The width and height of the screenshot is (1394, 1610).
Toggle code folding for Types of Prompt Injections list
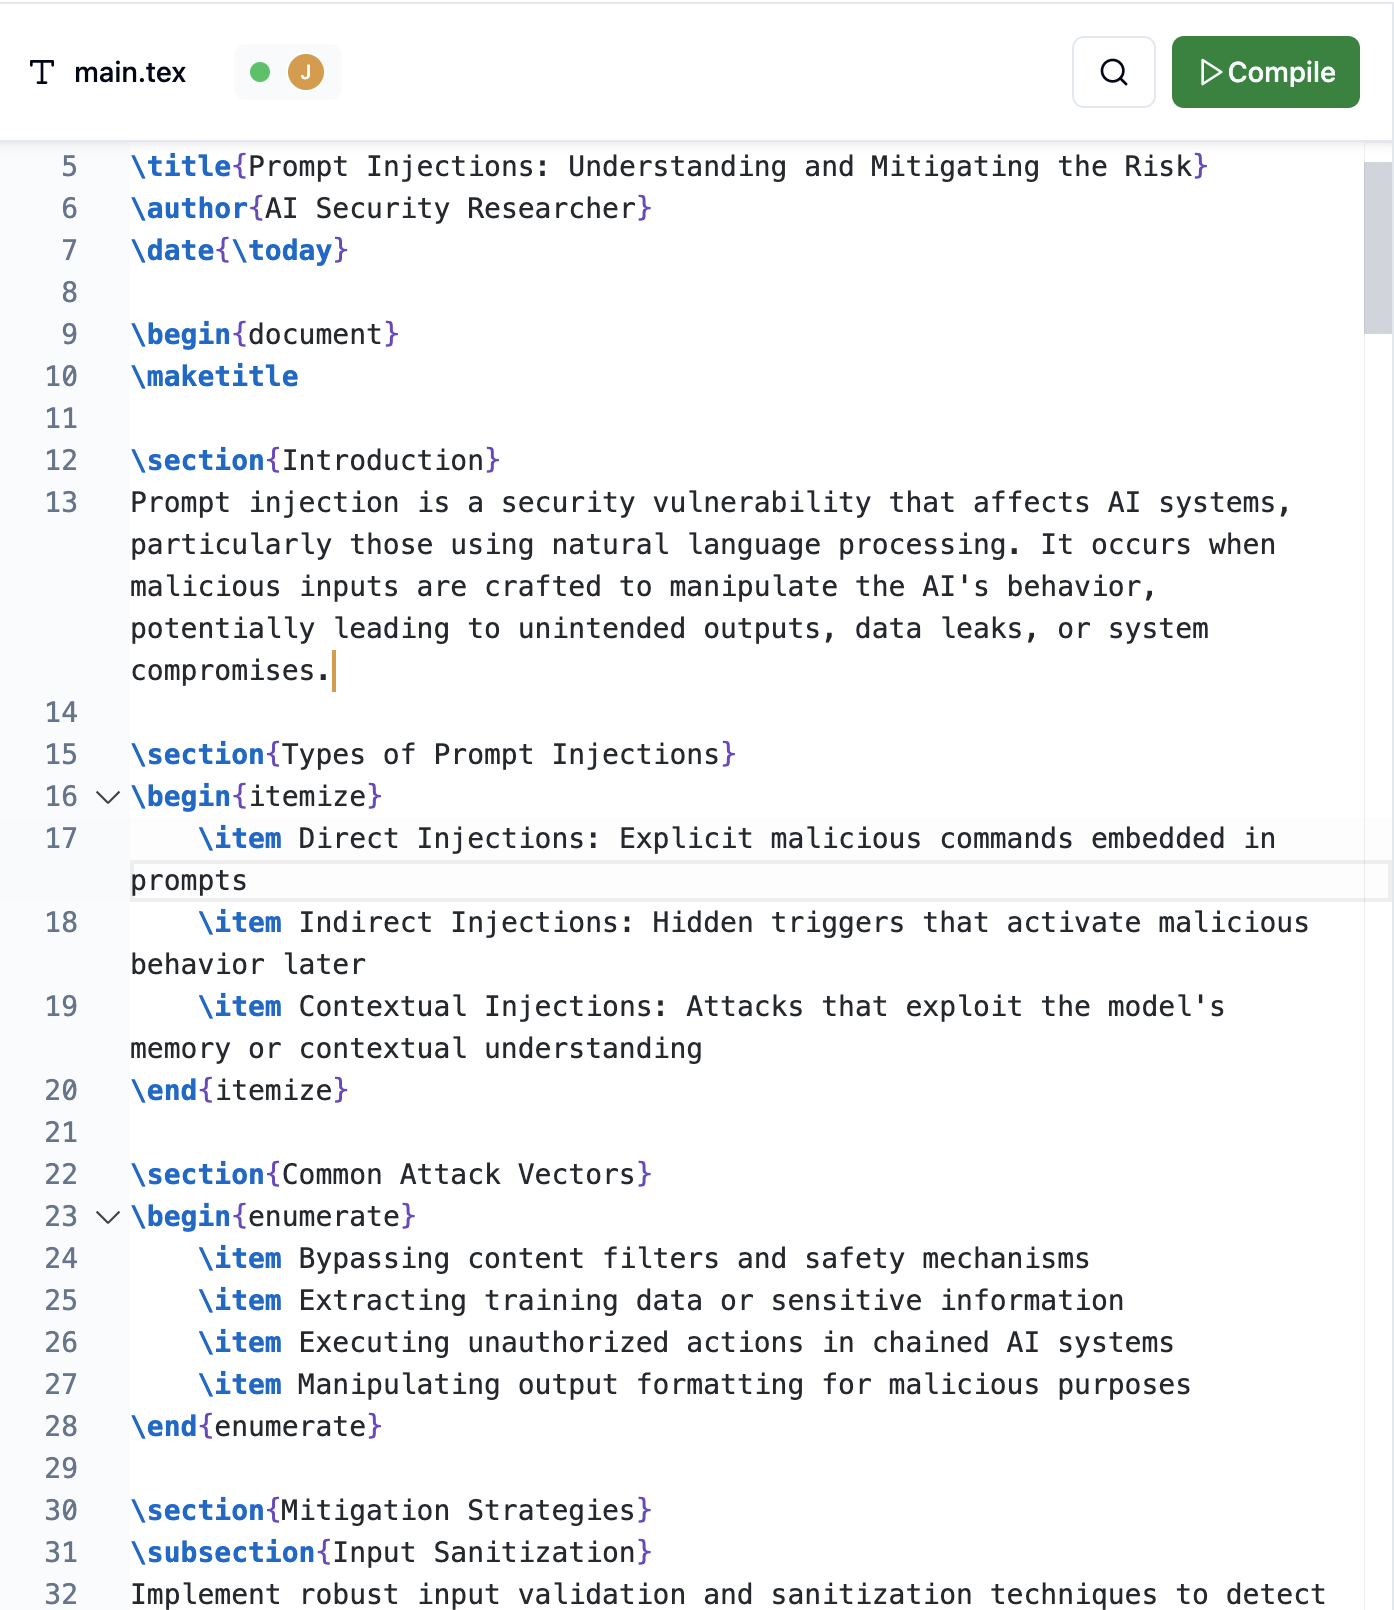106,797
